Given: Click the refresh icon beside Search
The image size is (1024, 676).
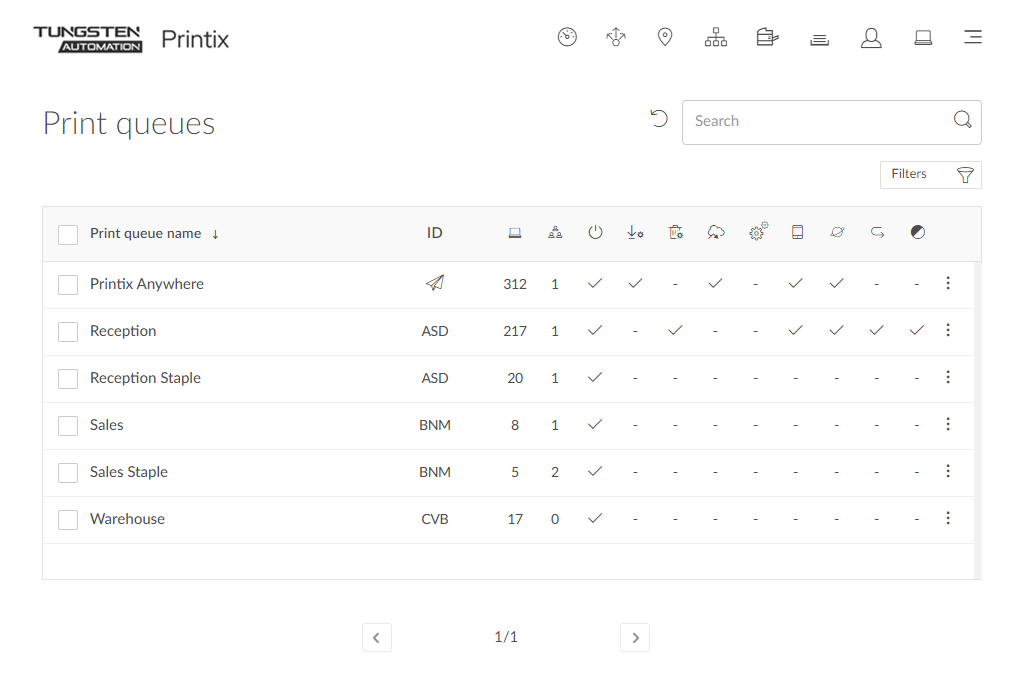Looking at the screenshot, I should 659,119.
